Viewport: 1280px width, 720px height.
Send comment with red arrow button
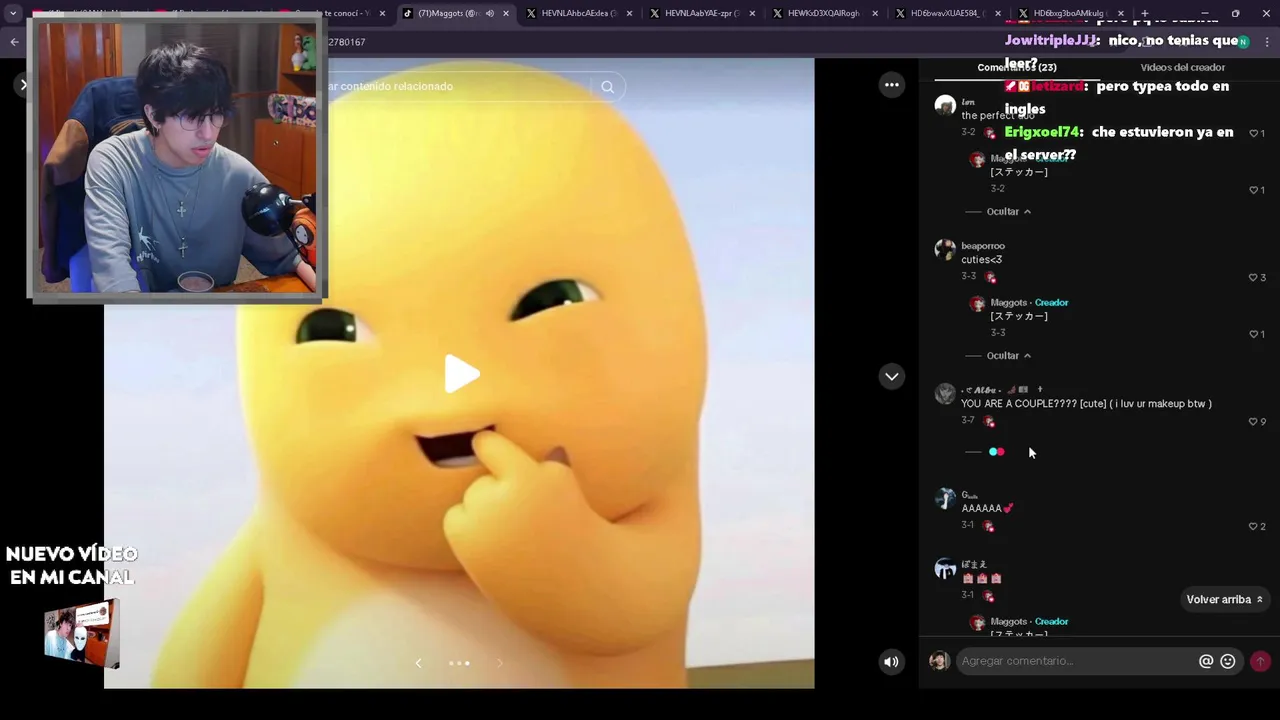[1260, 661]
